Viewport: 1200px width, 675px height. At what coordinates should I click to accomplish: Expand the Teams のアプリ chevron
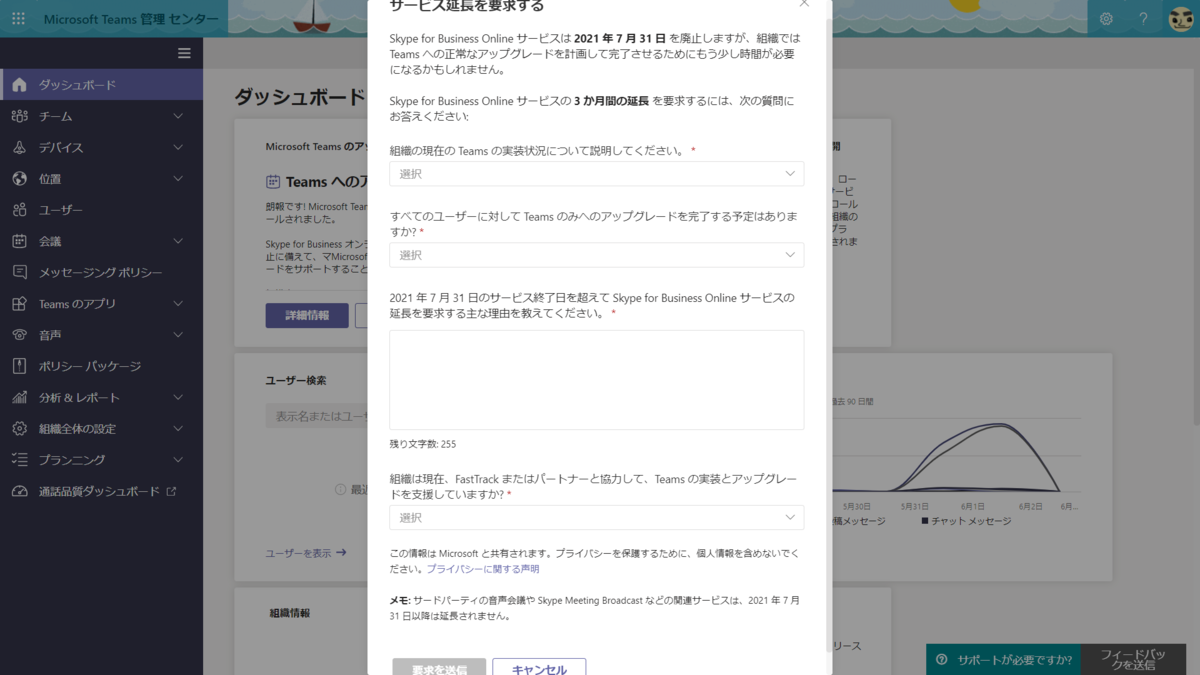pyautogui.click(x=178, y=304)
